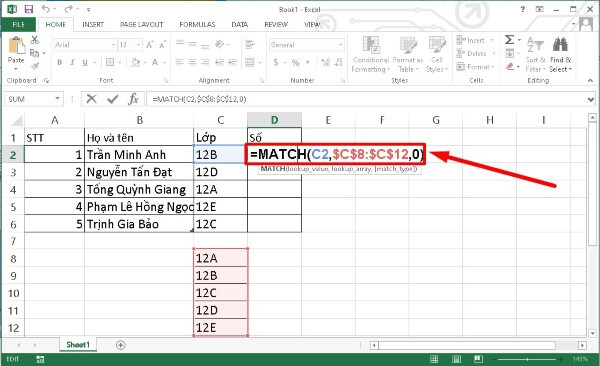Toggle Bold formatting
The image size is (600, 366).
(60, 62)
